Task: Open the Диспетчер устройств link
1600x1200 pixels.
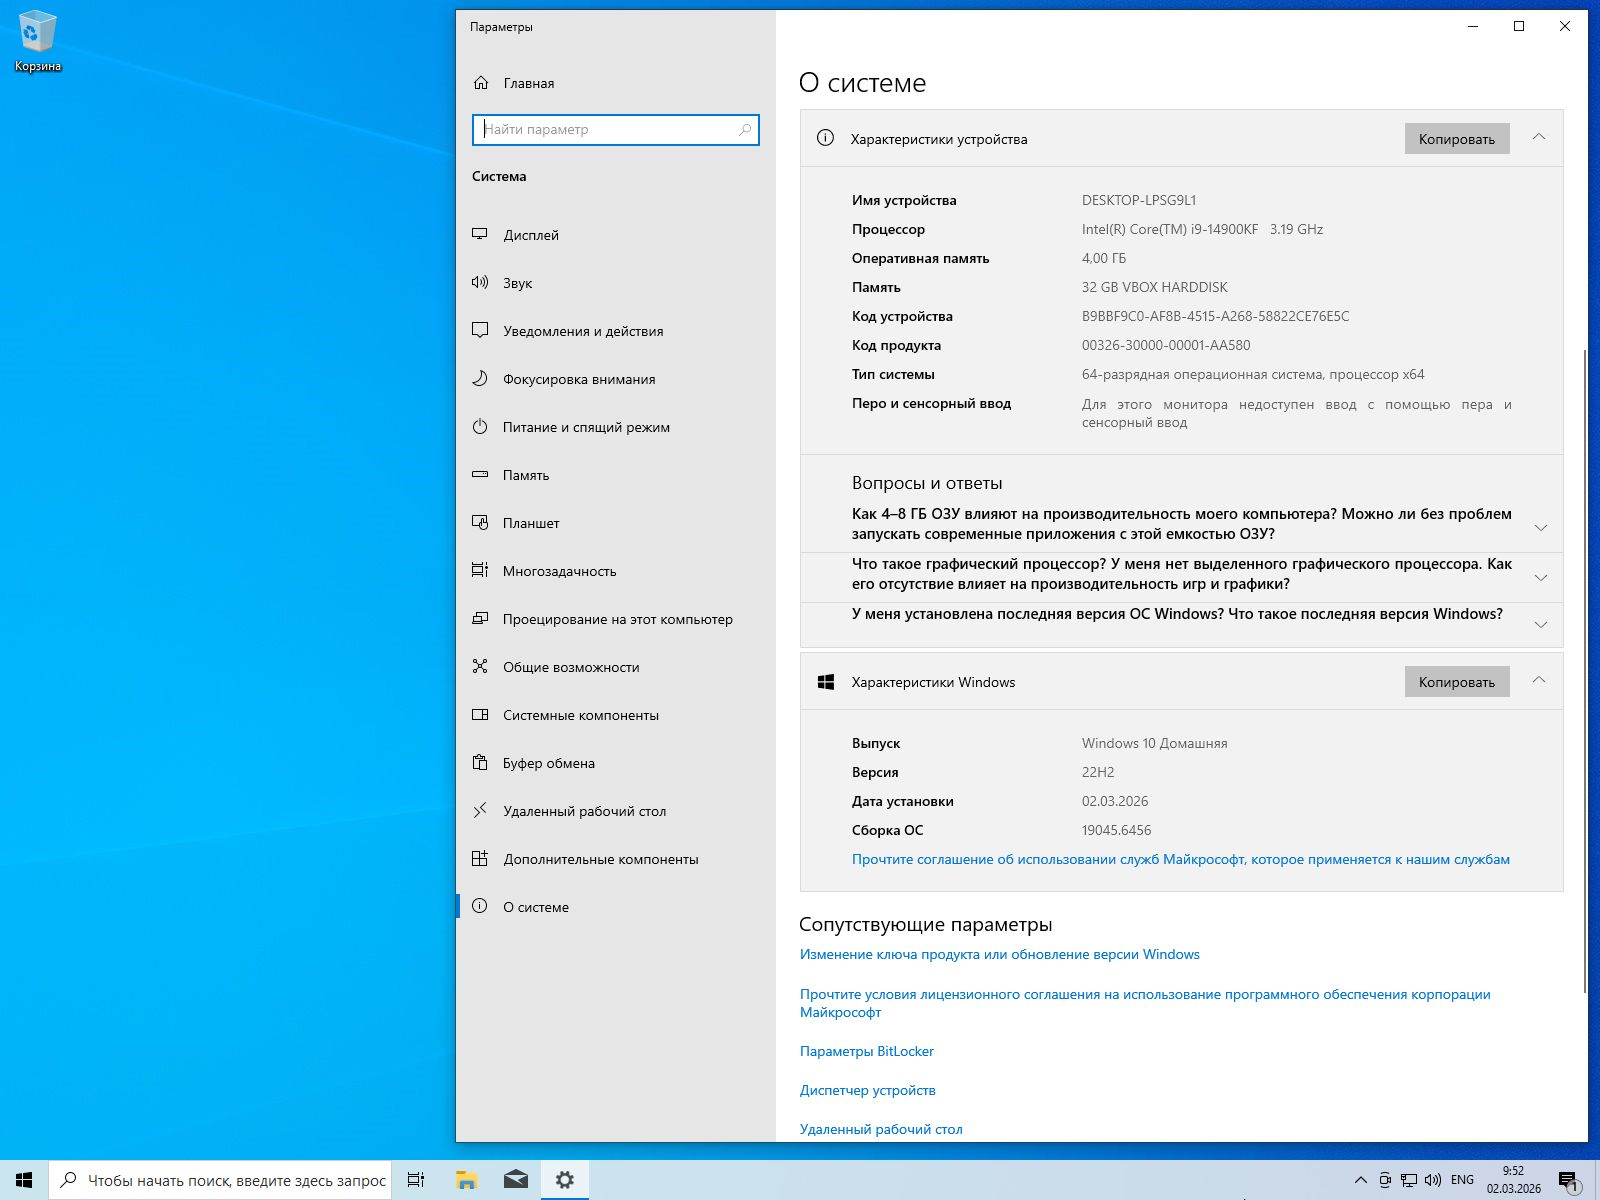Action: [x=867, y=1090]
